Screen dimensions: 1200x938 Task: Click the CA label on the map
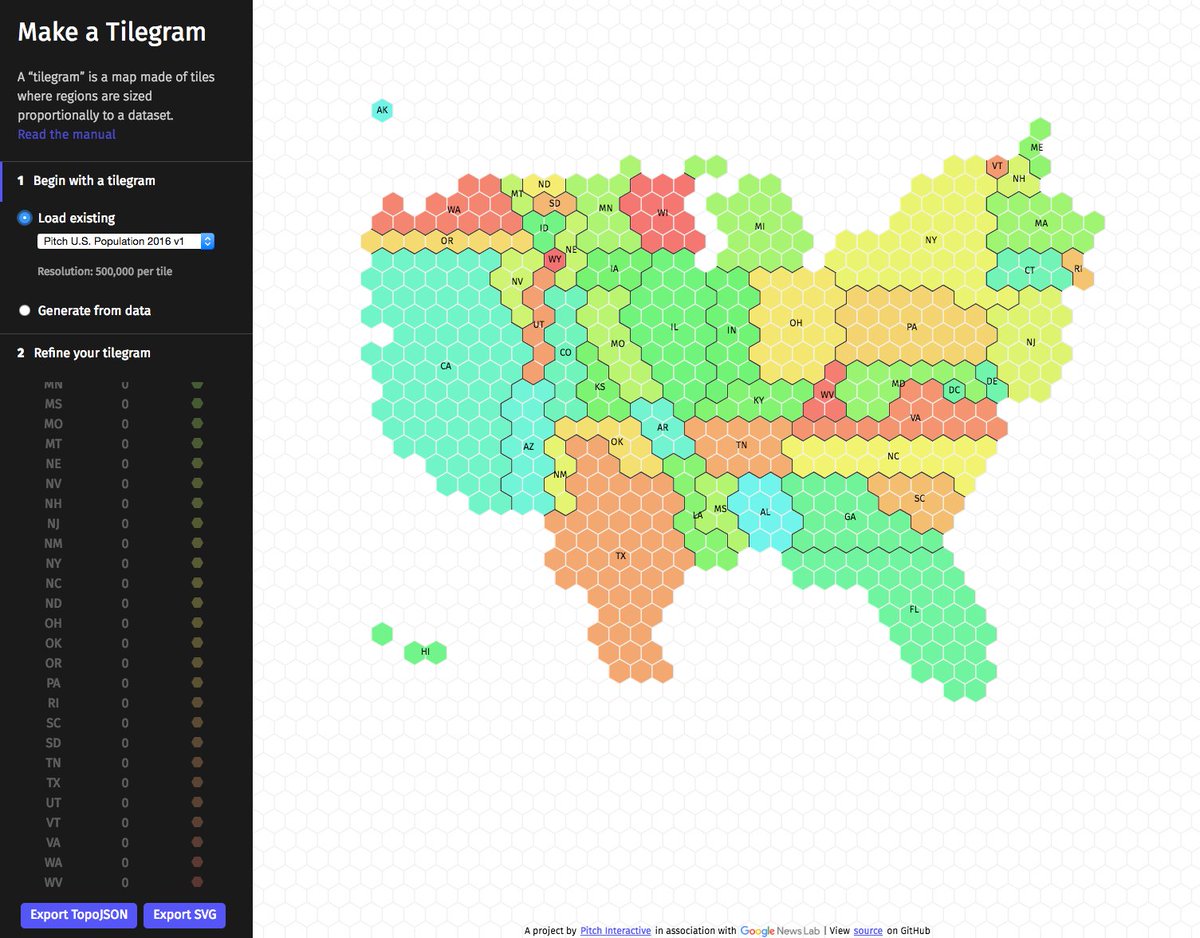pos(446,366)
